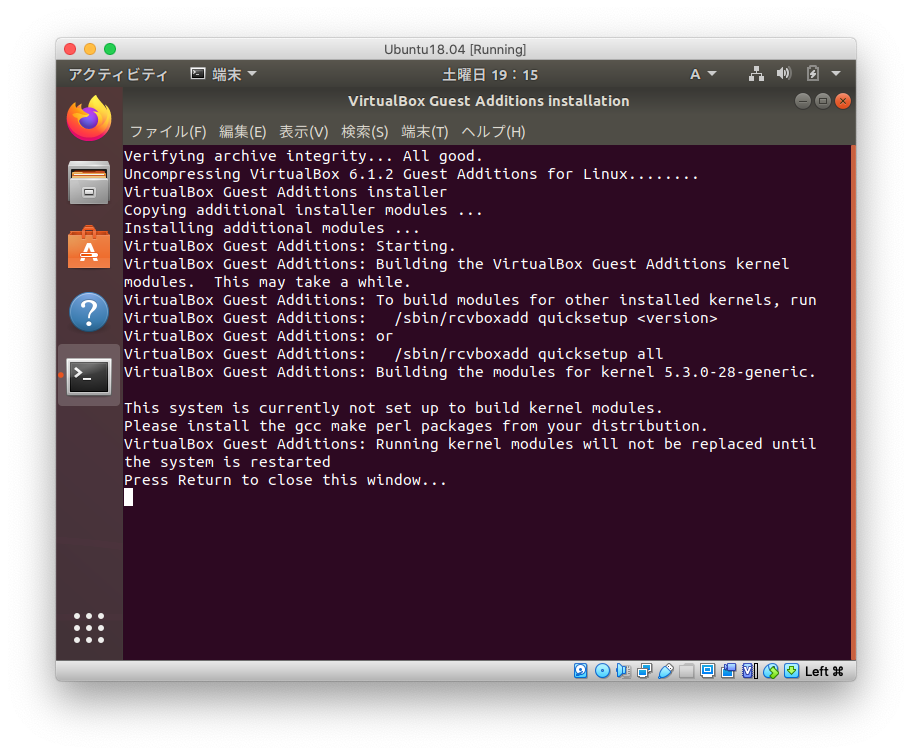
Task: Click the mouse integration indicator
Action: (771, 671)
